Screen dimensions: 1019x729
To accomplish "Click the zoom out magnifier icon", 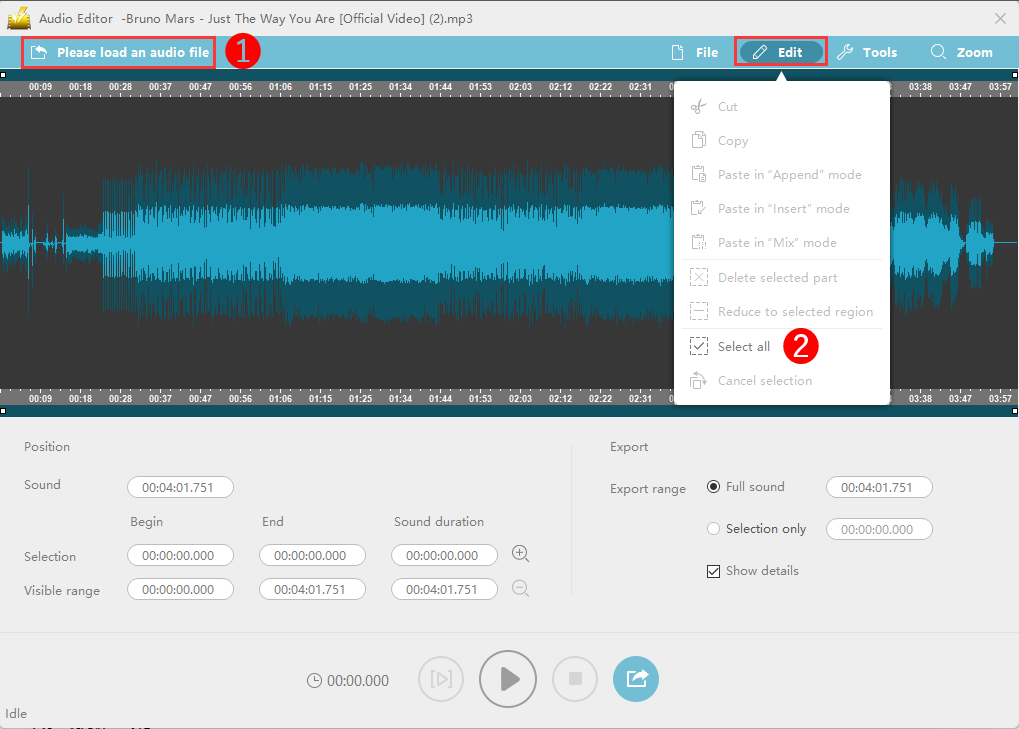I will click(x=520, y=589).
